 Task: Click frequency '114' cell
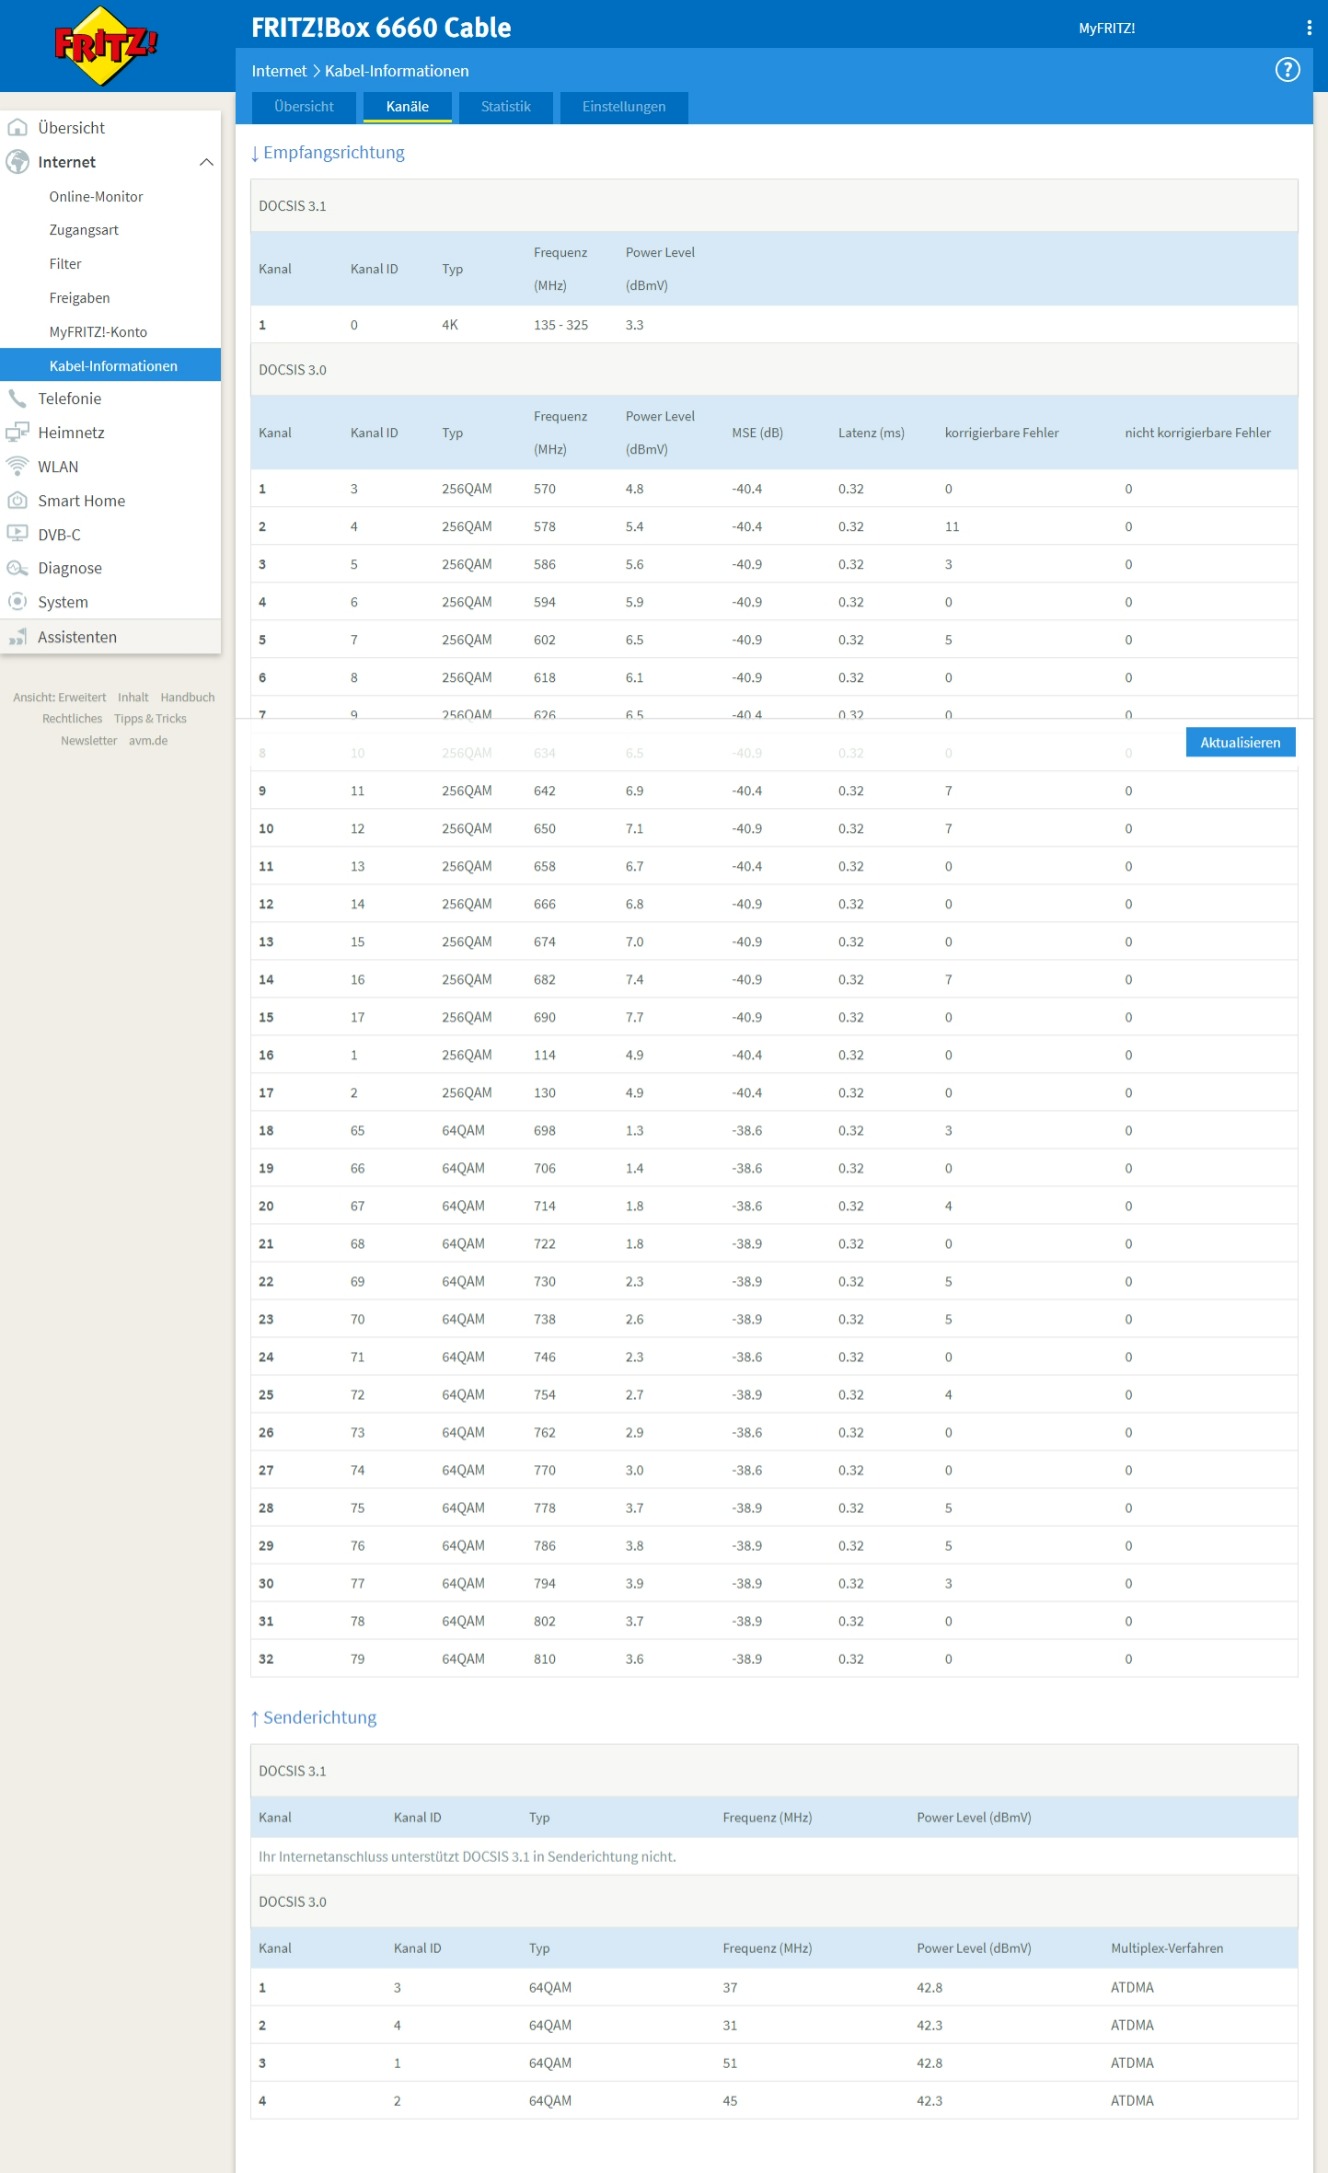[x=544, y=1055]
